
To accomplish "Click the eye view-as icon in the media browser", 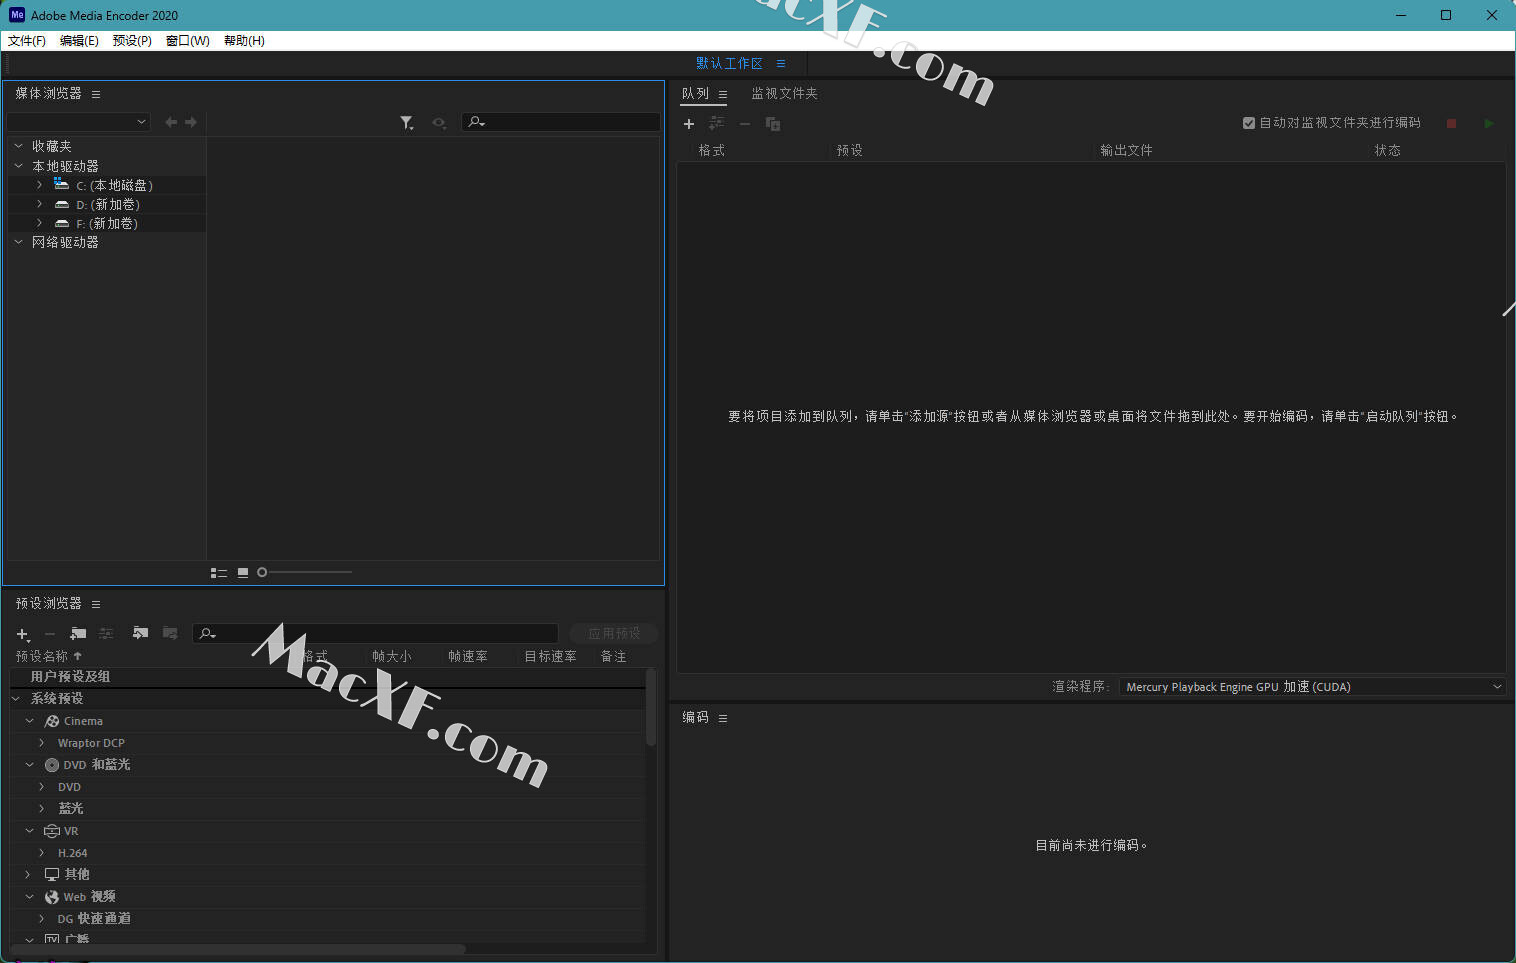I will pos(439,122).
